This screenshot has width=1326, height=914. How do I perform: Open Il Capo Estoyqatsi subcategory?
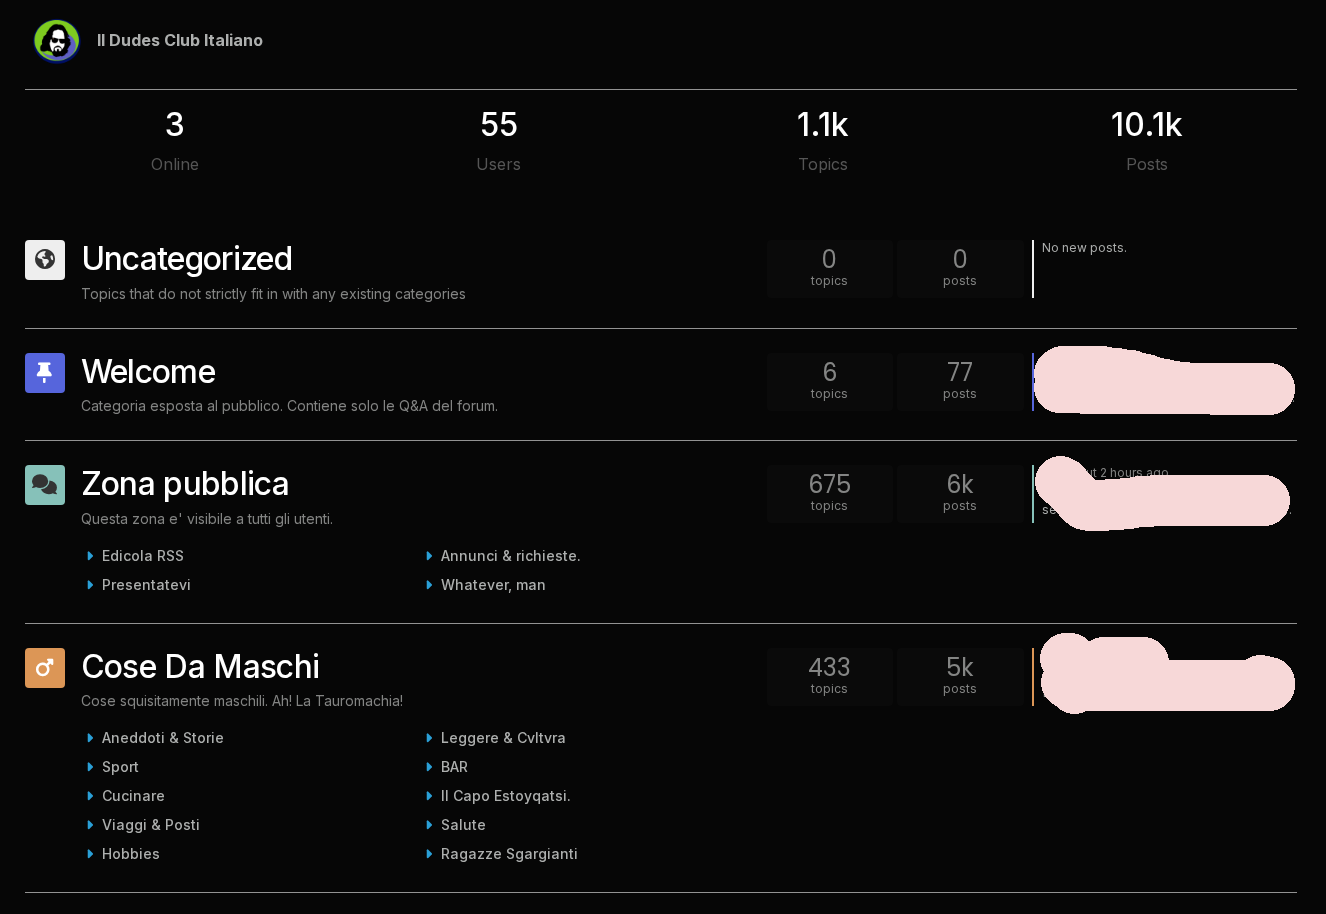tap(505, 796)
